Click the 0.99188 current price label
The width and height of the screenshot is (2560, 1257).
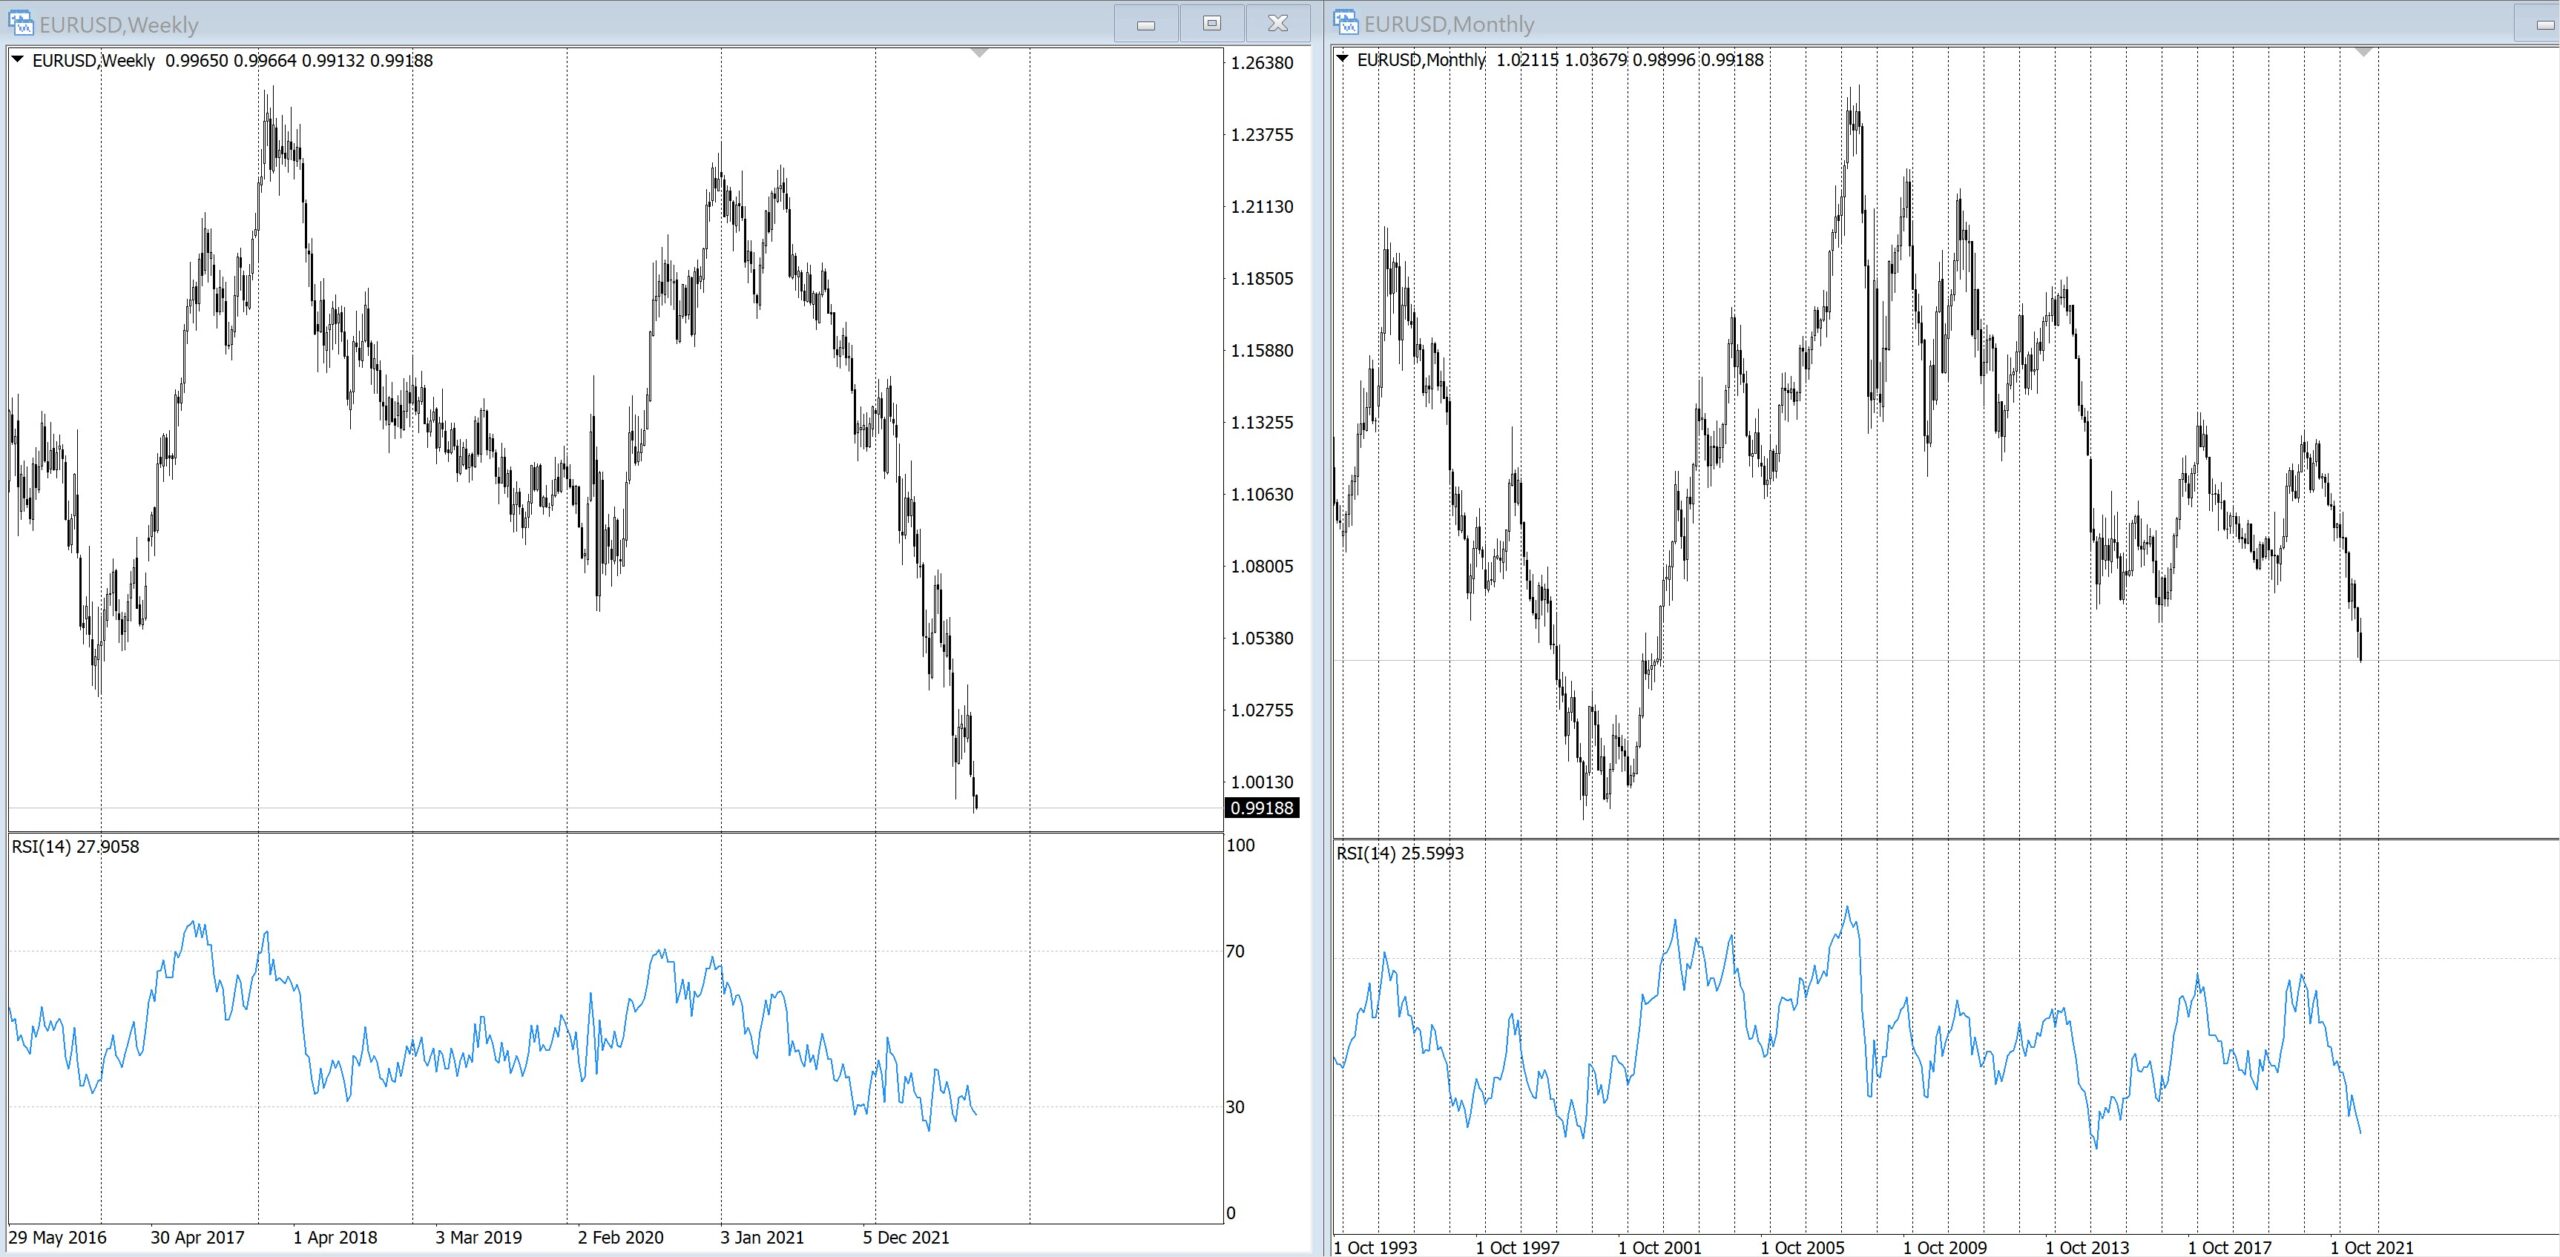tap(1262, 808)
